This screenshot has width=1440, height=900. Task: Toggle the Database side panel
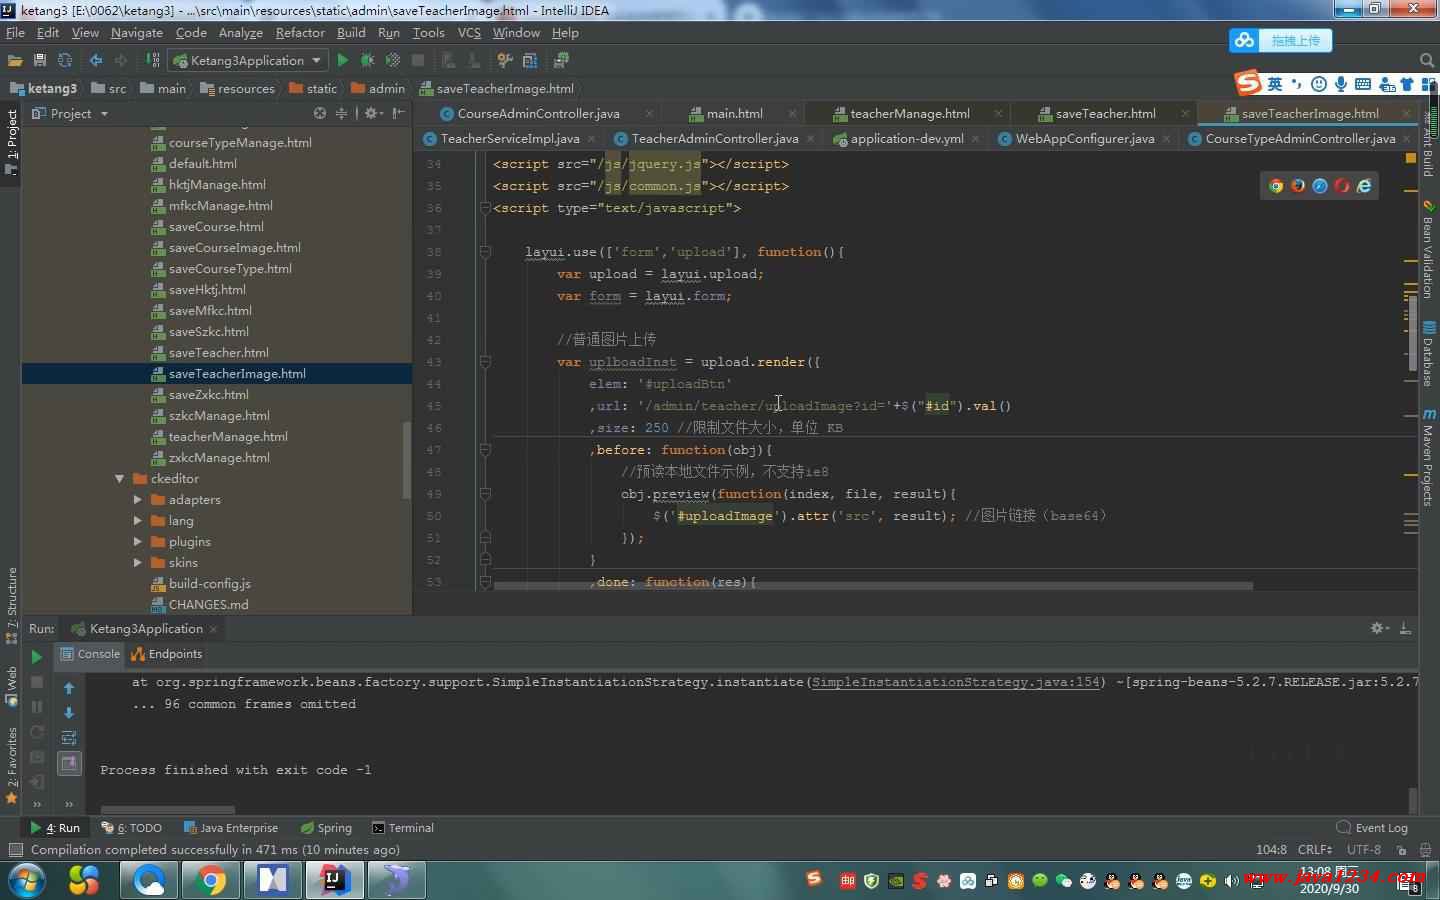[1429, 355]
